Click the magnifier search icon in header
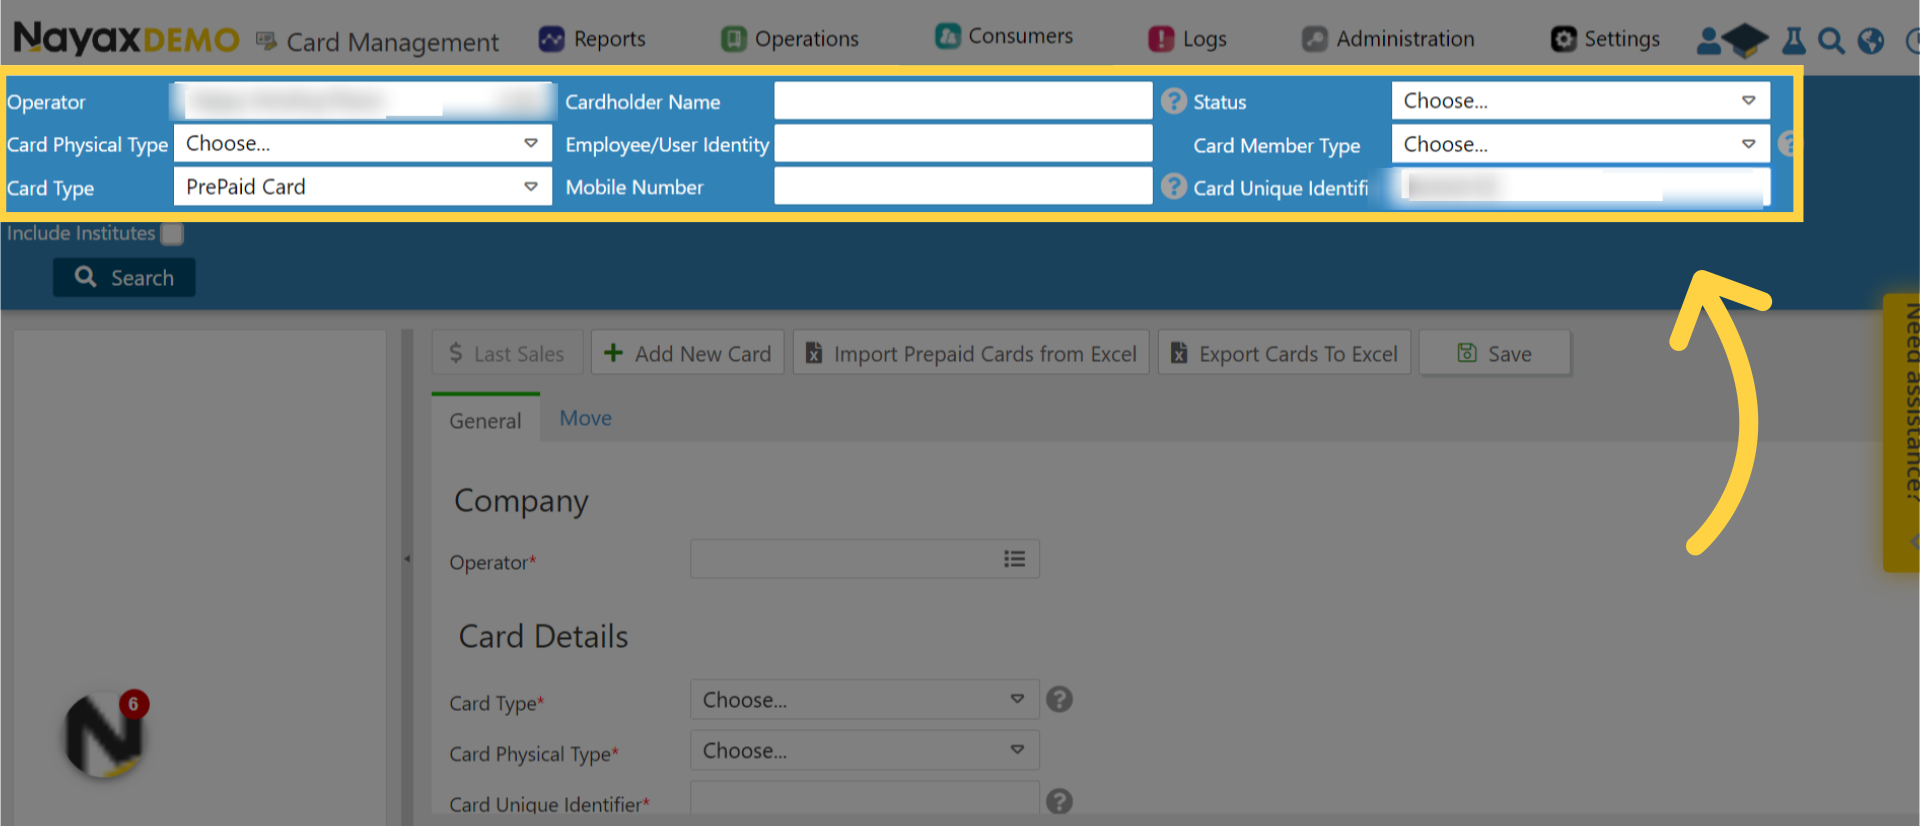 coord(1831,41)
